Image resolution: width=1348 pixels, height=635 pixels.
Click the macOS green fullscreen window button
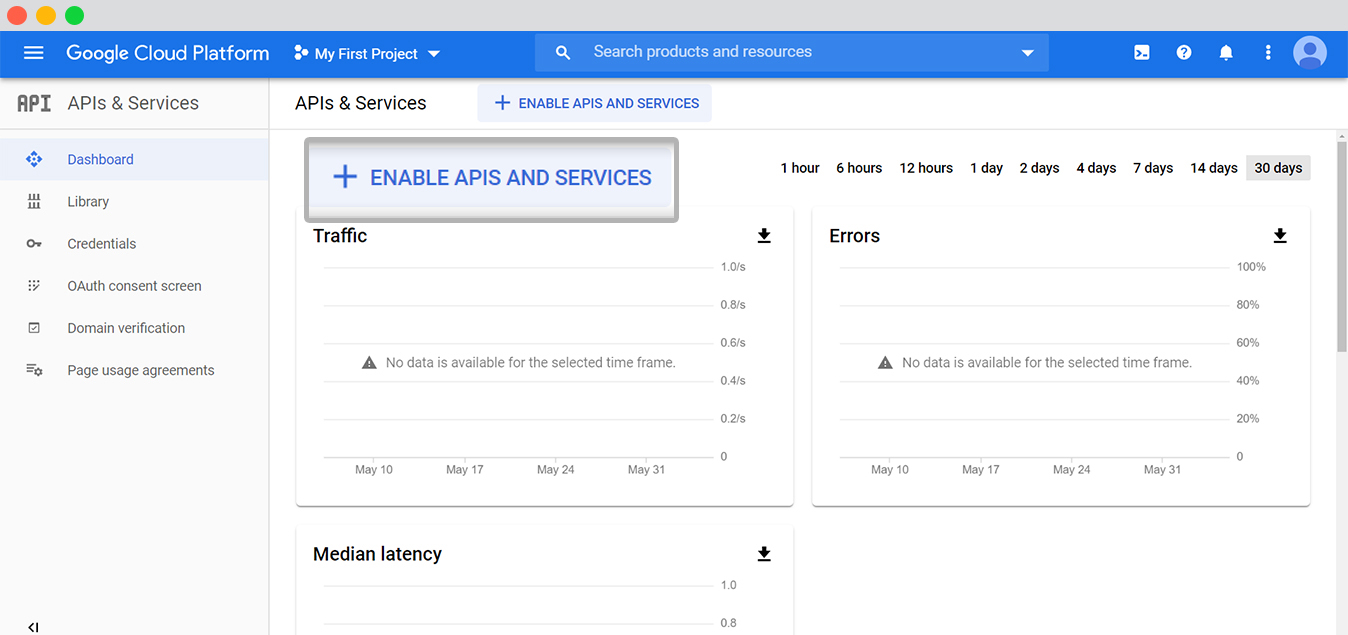coord(75,15)
